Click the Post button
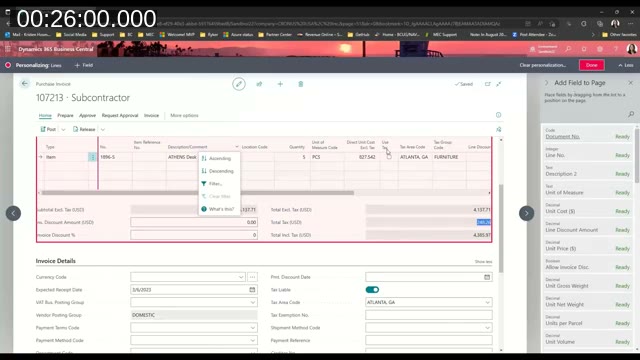The image size is (640, 360). coord(48,129)
